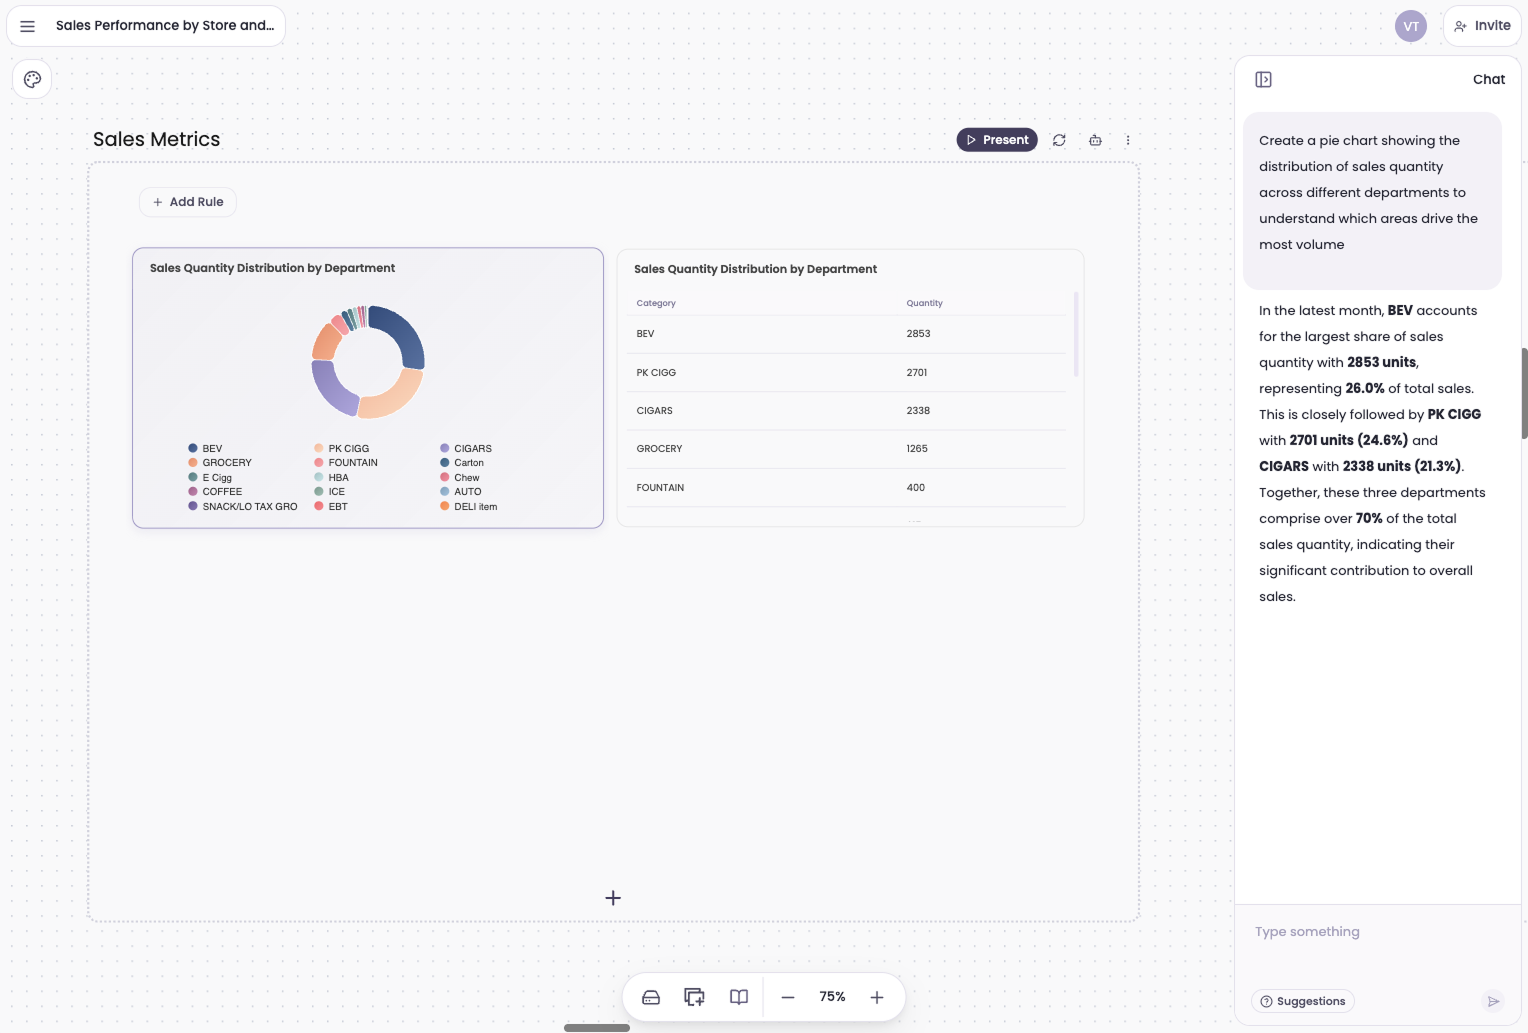
Task: Open the three-dot overflow menu beside Present
Action: click(x=1128, y=140)
